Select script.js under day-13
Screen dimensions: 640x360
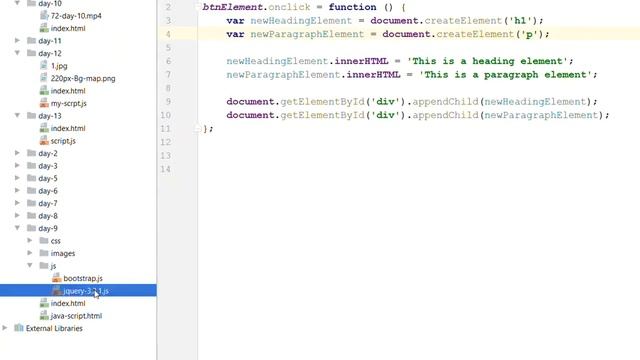(63, 141)
